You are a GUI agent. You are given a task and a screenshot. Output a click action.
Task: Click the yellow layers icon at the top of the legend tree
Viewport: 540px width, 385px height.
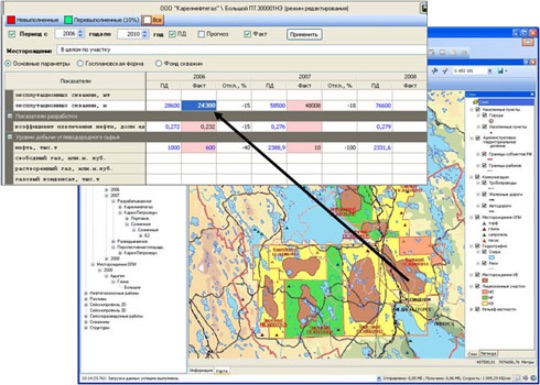tap(475, 102)
